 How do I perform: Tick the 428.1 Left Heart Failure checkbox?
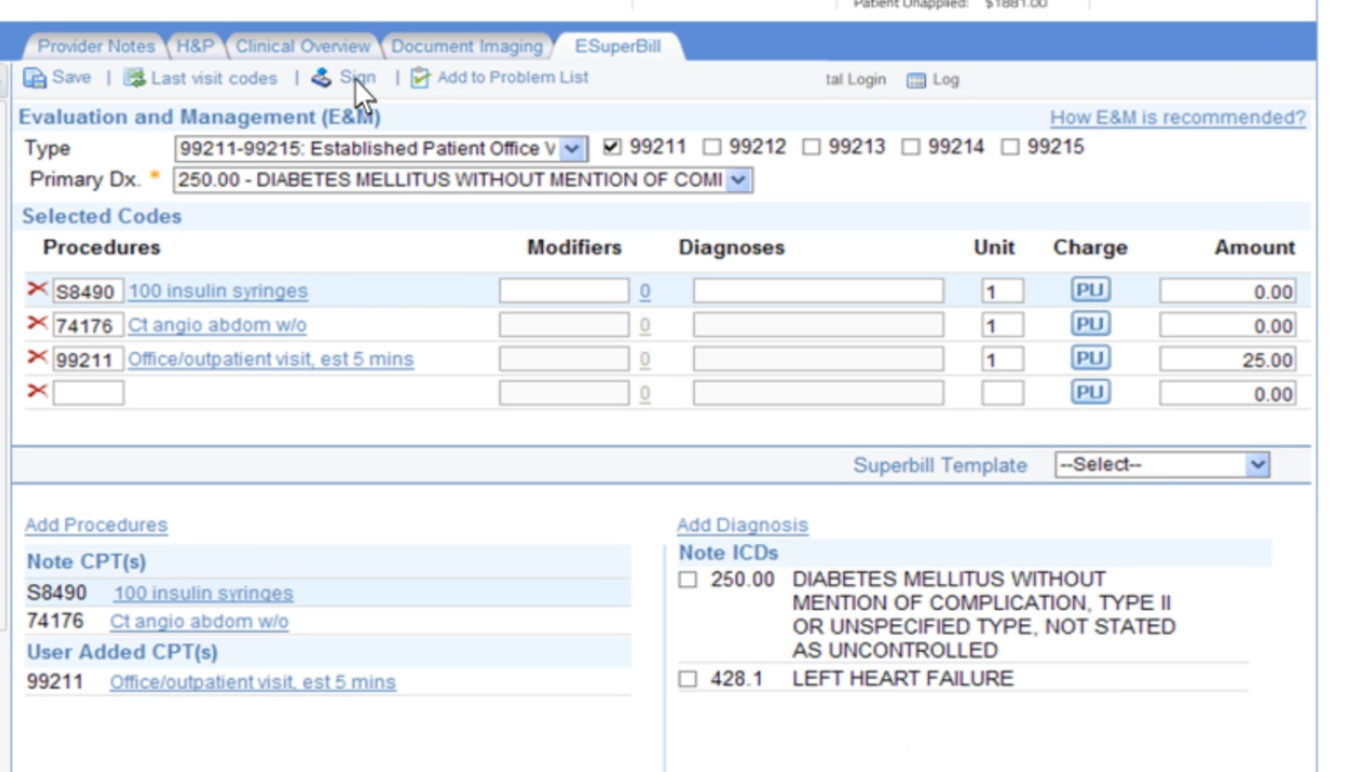[x=688, y=680]
